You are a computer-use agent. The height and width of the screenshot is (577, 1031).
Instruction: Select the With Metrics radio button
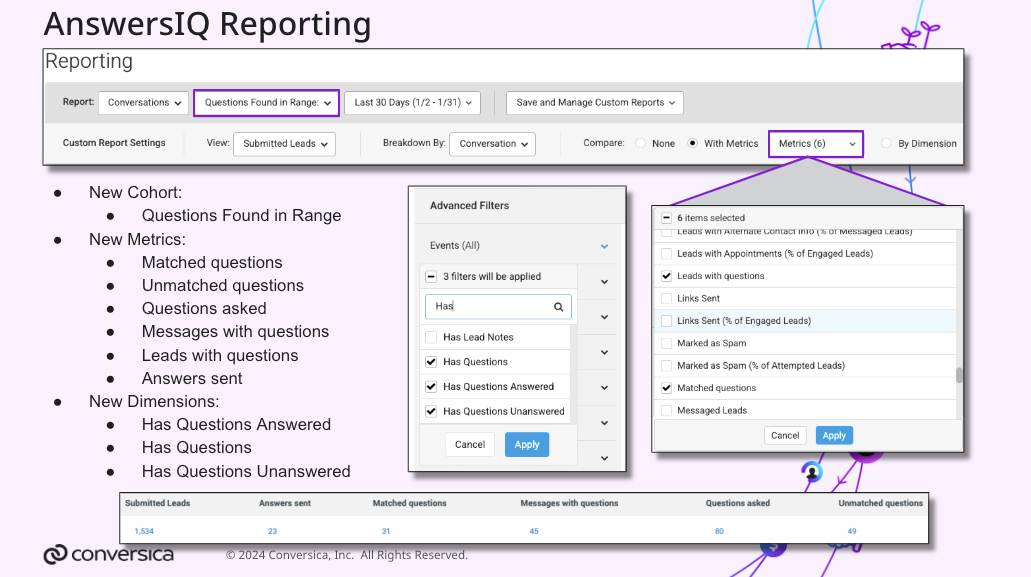(x=692, y=143)
